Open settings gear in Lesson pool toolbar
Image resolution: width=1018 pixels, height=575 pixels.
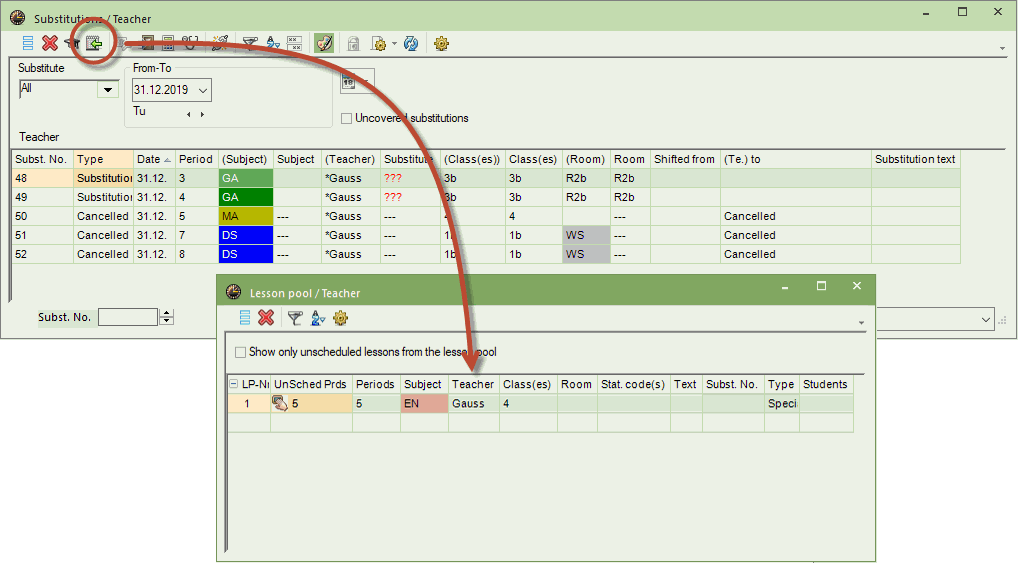pos(340,317)
